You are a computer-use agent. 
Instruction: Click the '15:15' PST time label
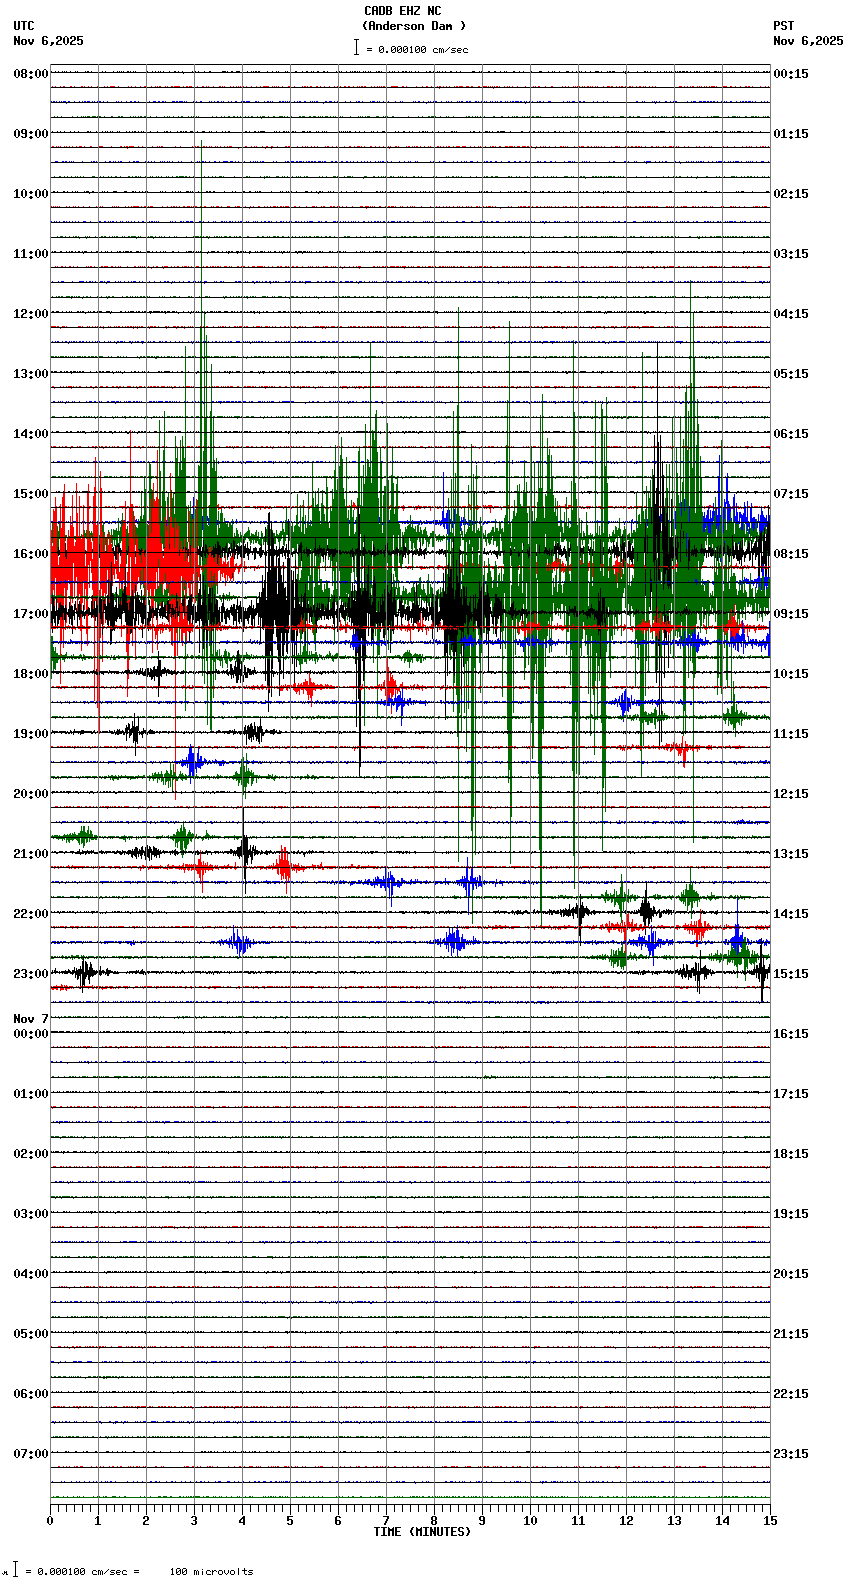point(791,974)
